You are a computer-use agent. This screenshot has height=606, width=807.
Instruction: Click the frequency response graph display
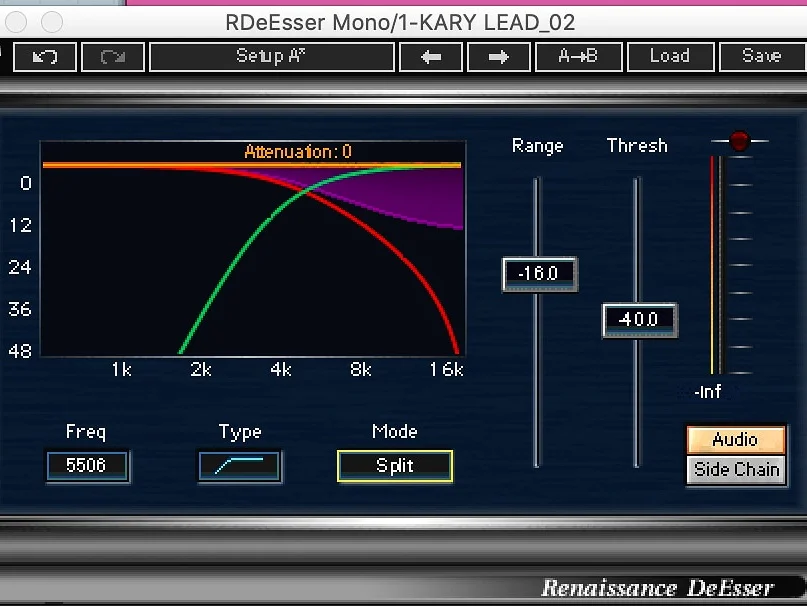tap(253, 248)
